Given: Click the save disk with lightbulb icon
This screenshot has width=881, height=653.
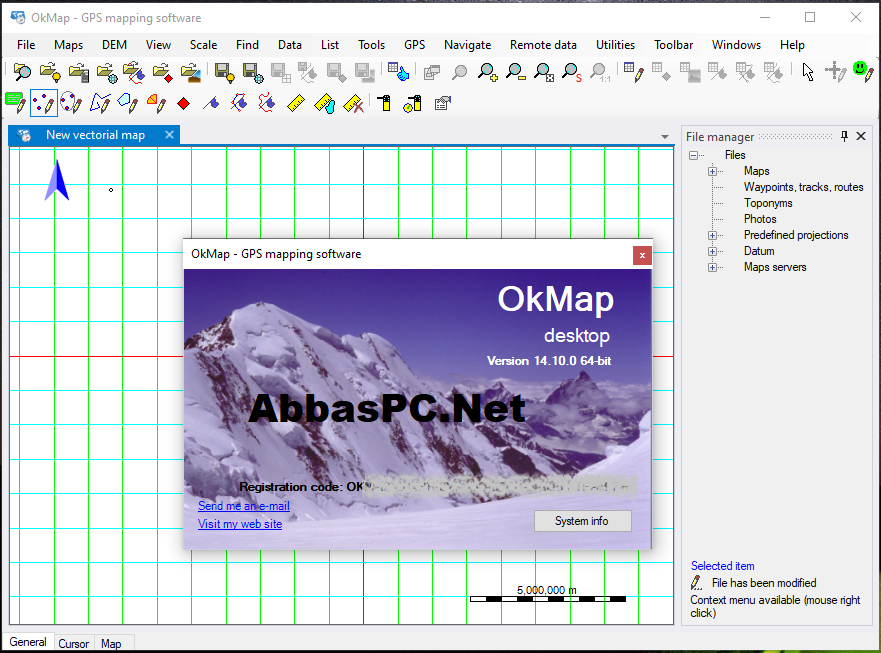Looking at the screenshot, I should click(x=224, y=72).
